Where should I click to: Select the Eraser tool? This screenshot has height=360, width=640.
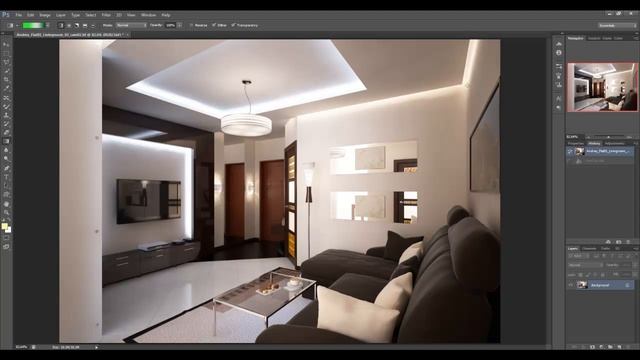[6, 133]
